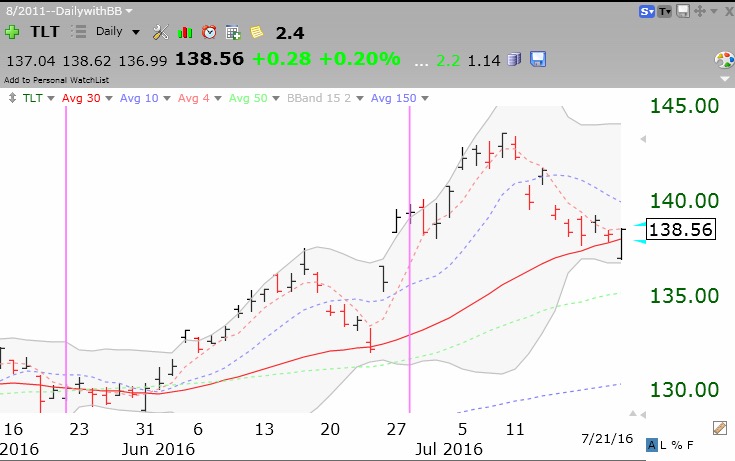This screenshot has height=461, width=735.
Task: Click the upper cyan price marker on scale
Action: coord(640,225)
